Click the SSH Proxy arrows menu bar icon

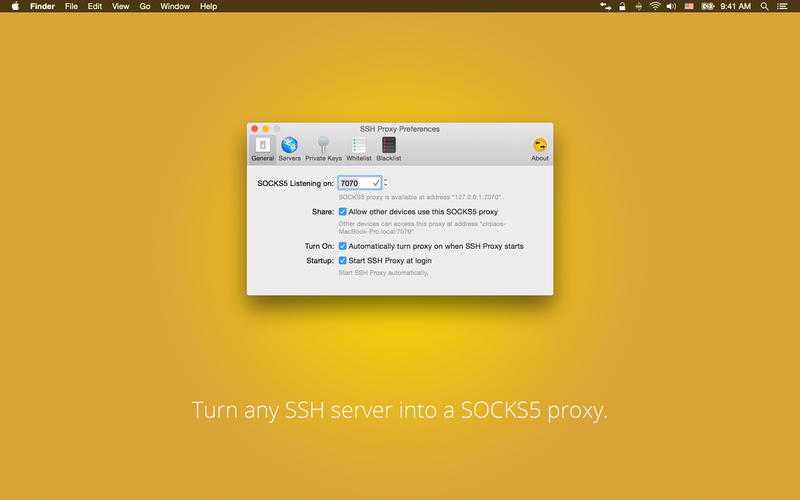(x=606, y=6)
